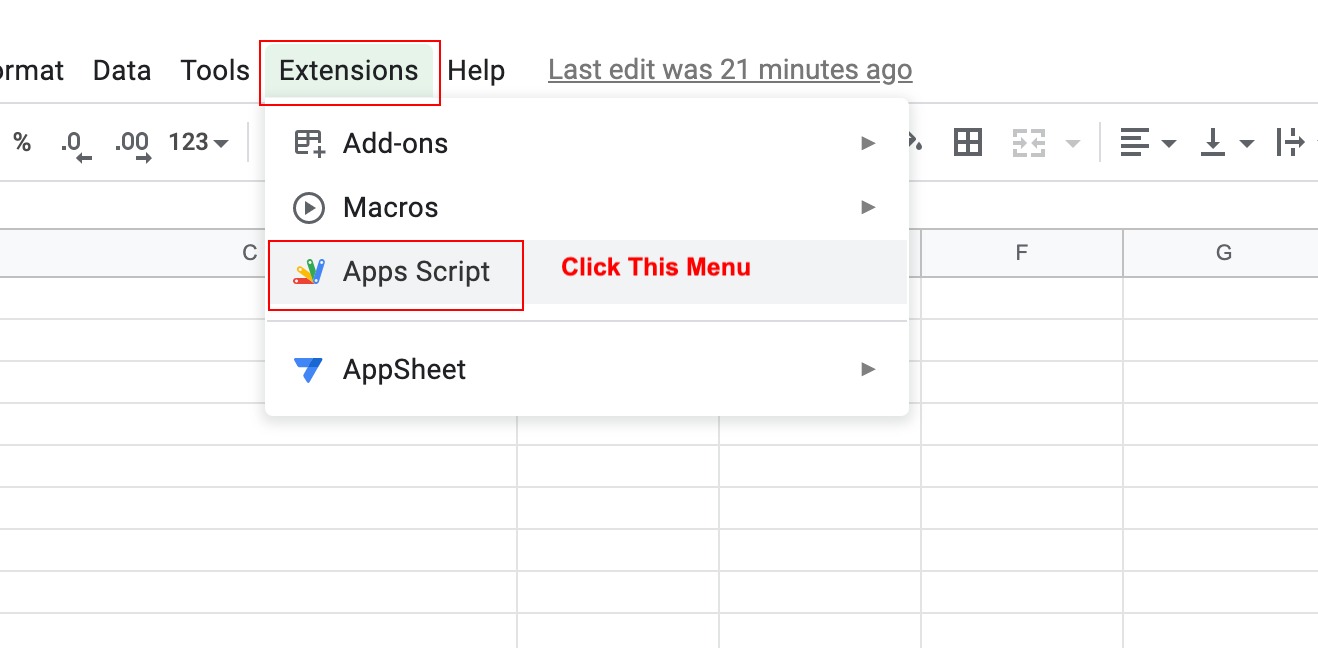Select the column F header
The width and height of the screenshot is (1318, 648).
(x=1020, y=253)
